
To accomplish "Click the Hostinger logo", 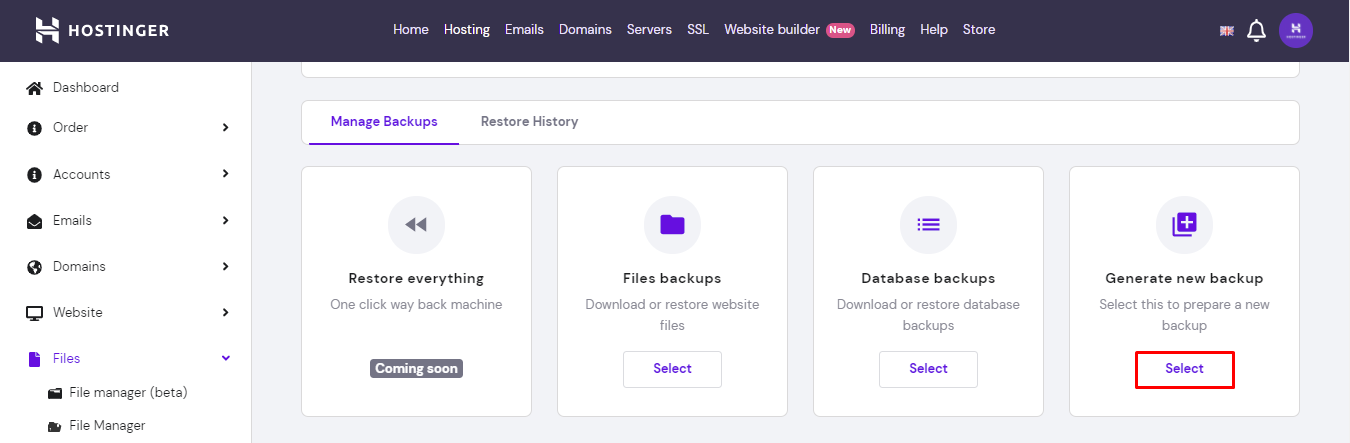I will 102,30.
